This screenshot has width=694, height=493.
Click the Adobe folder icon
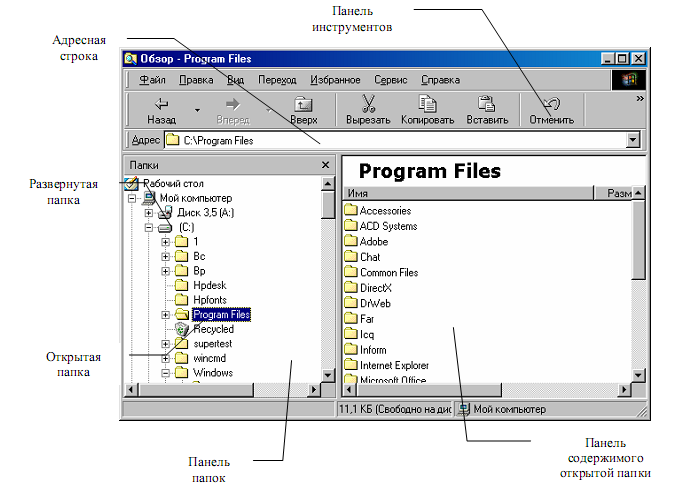tap(351, 240)
